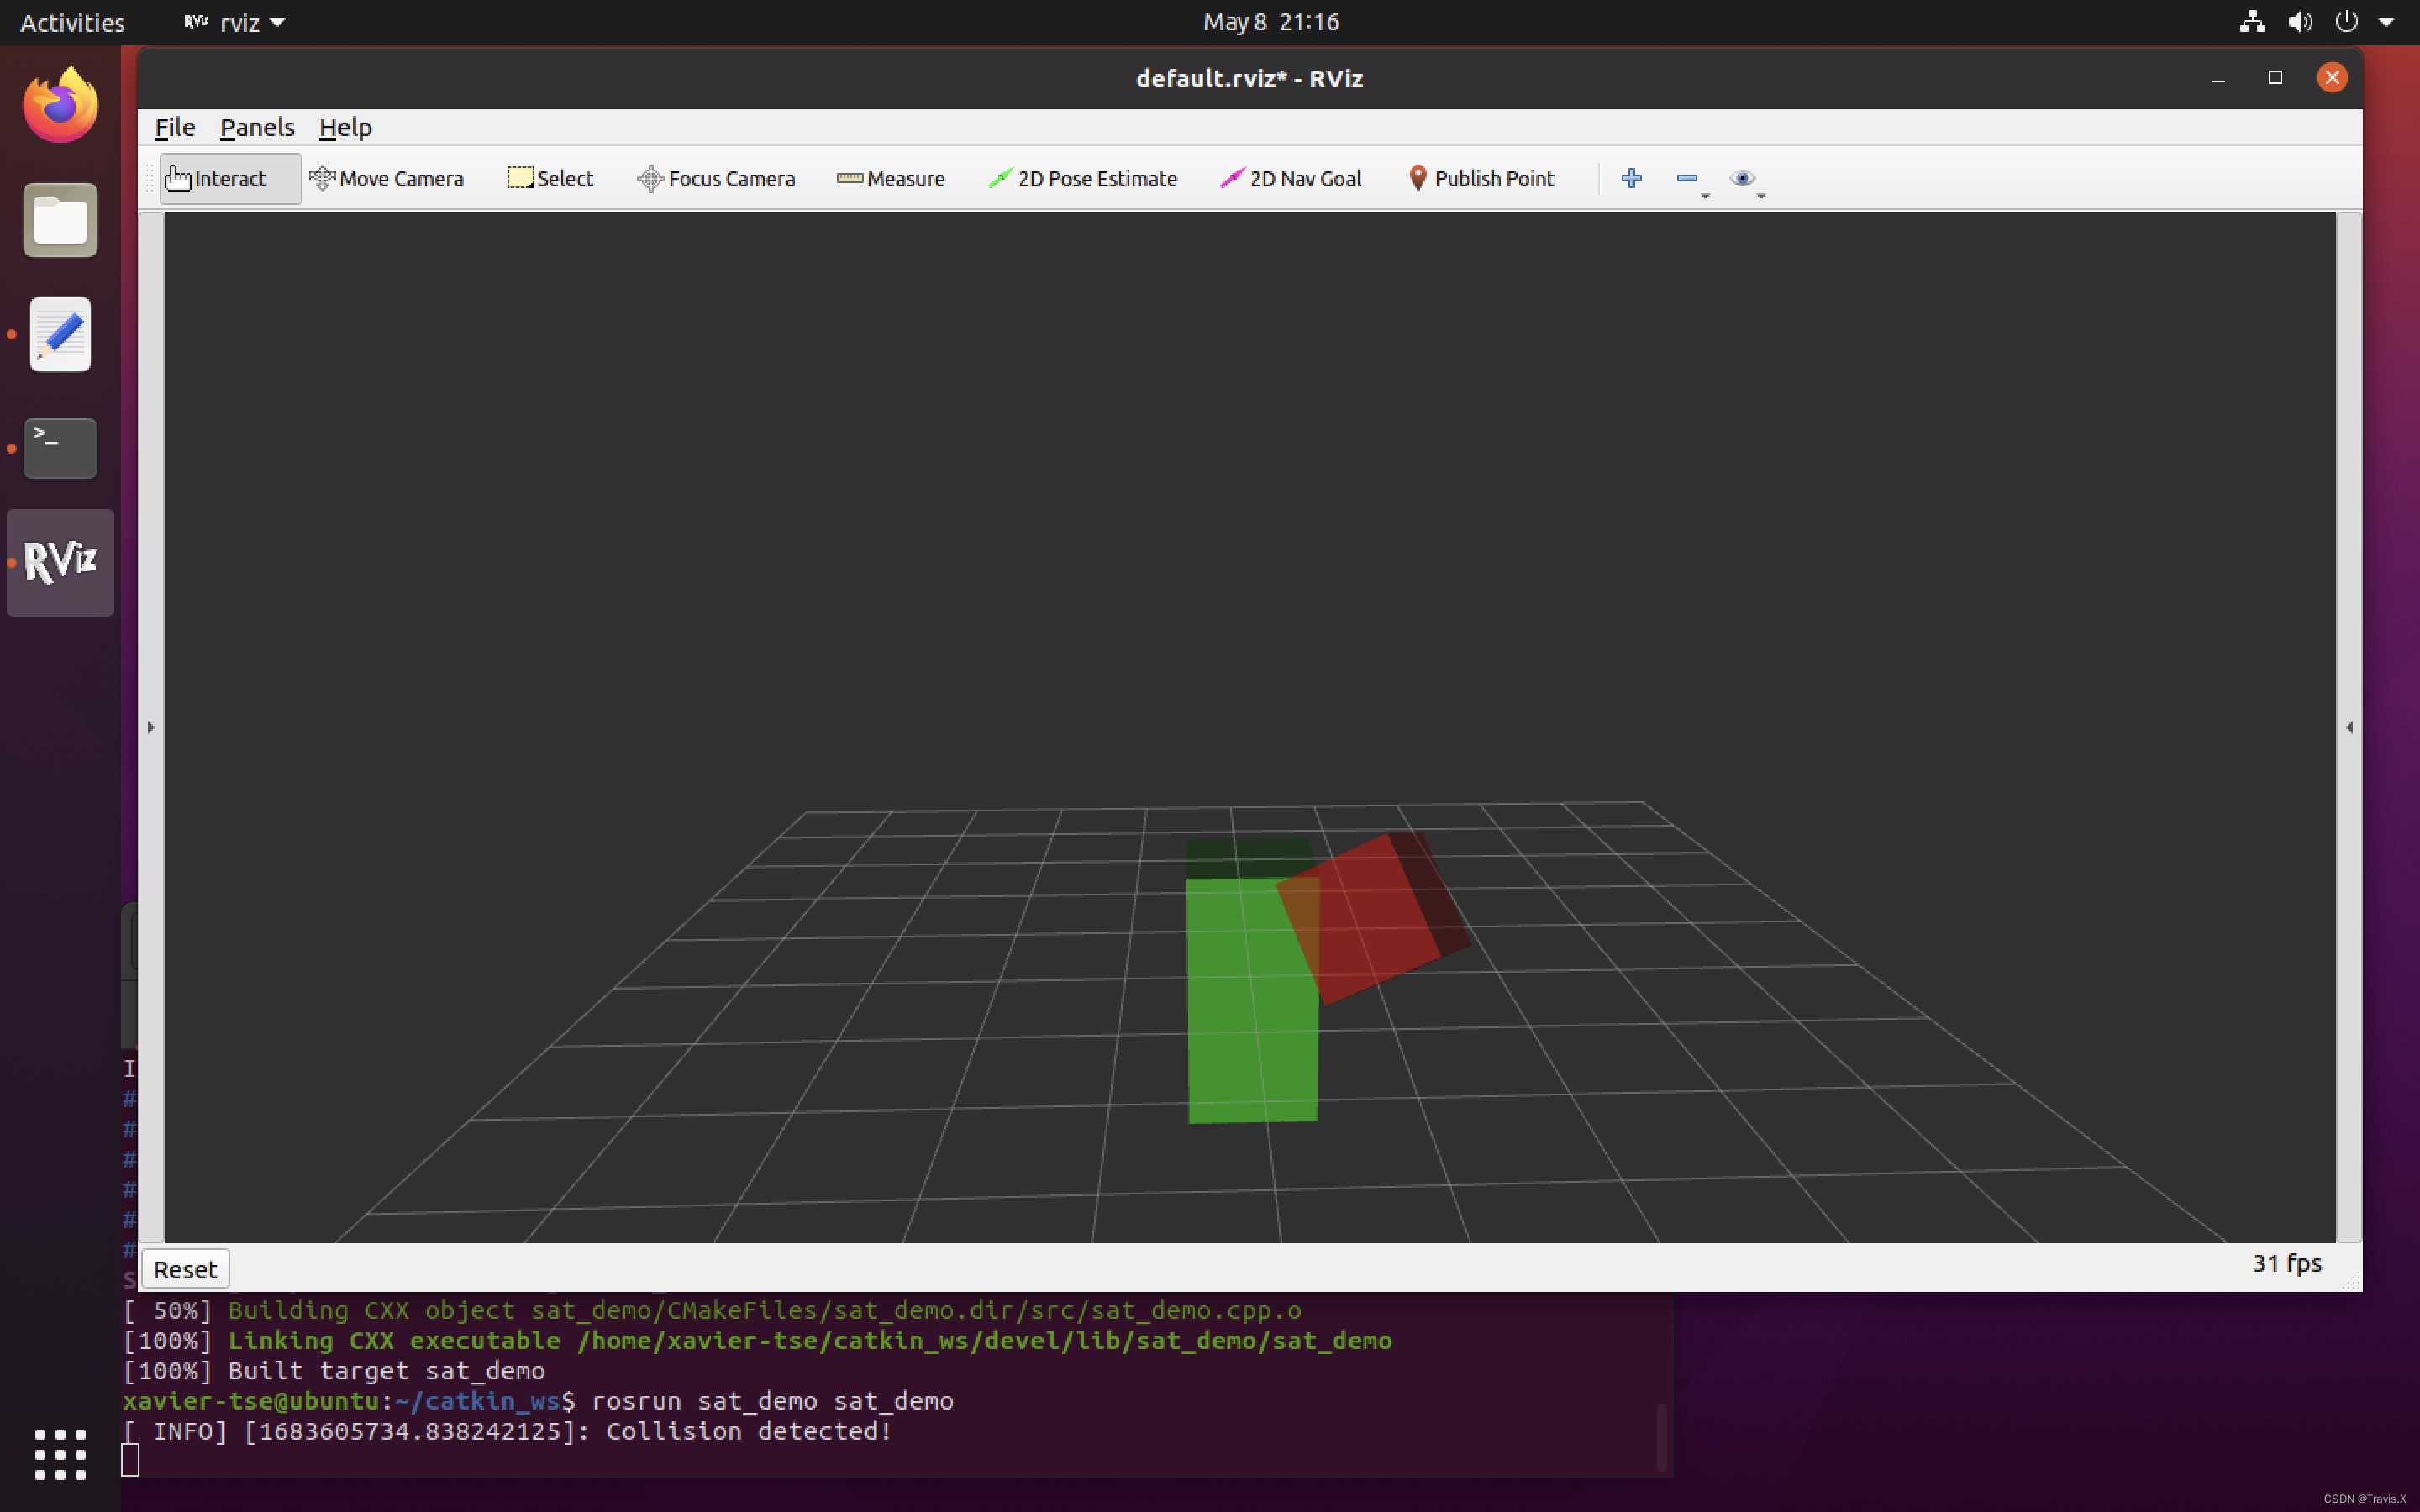Select the Interact tool in RViz
2420x1512 pixels.
click(229, 178)
